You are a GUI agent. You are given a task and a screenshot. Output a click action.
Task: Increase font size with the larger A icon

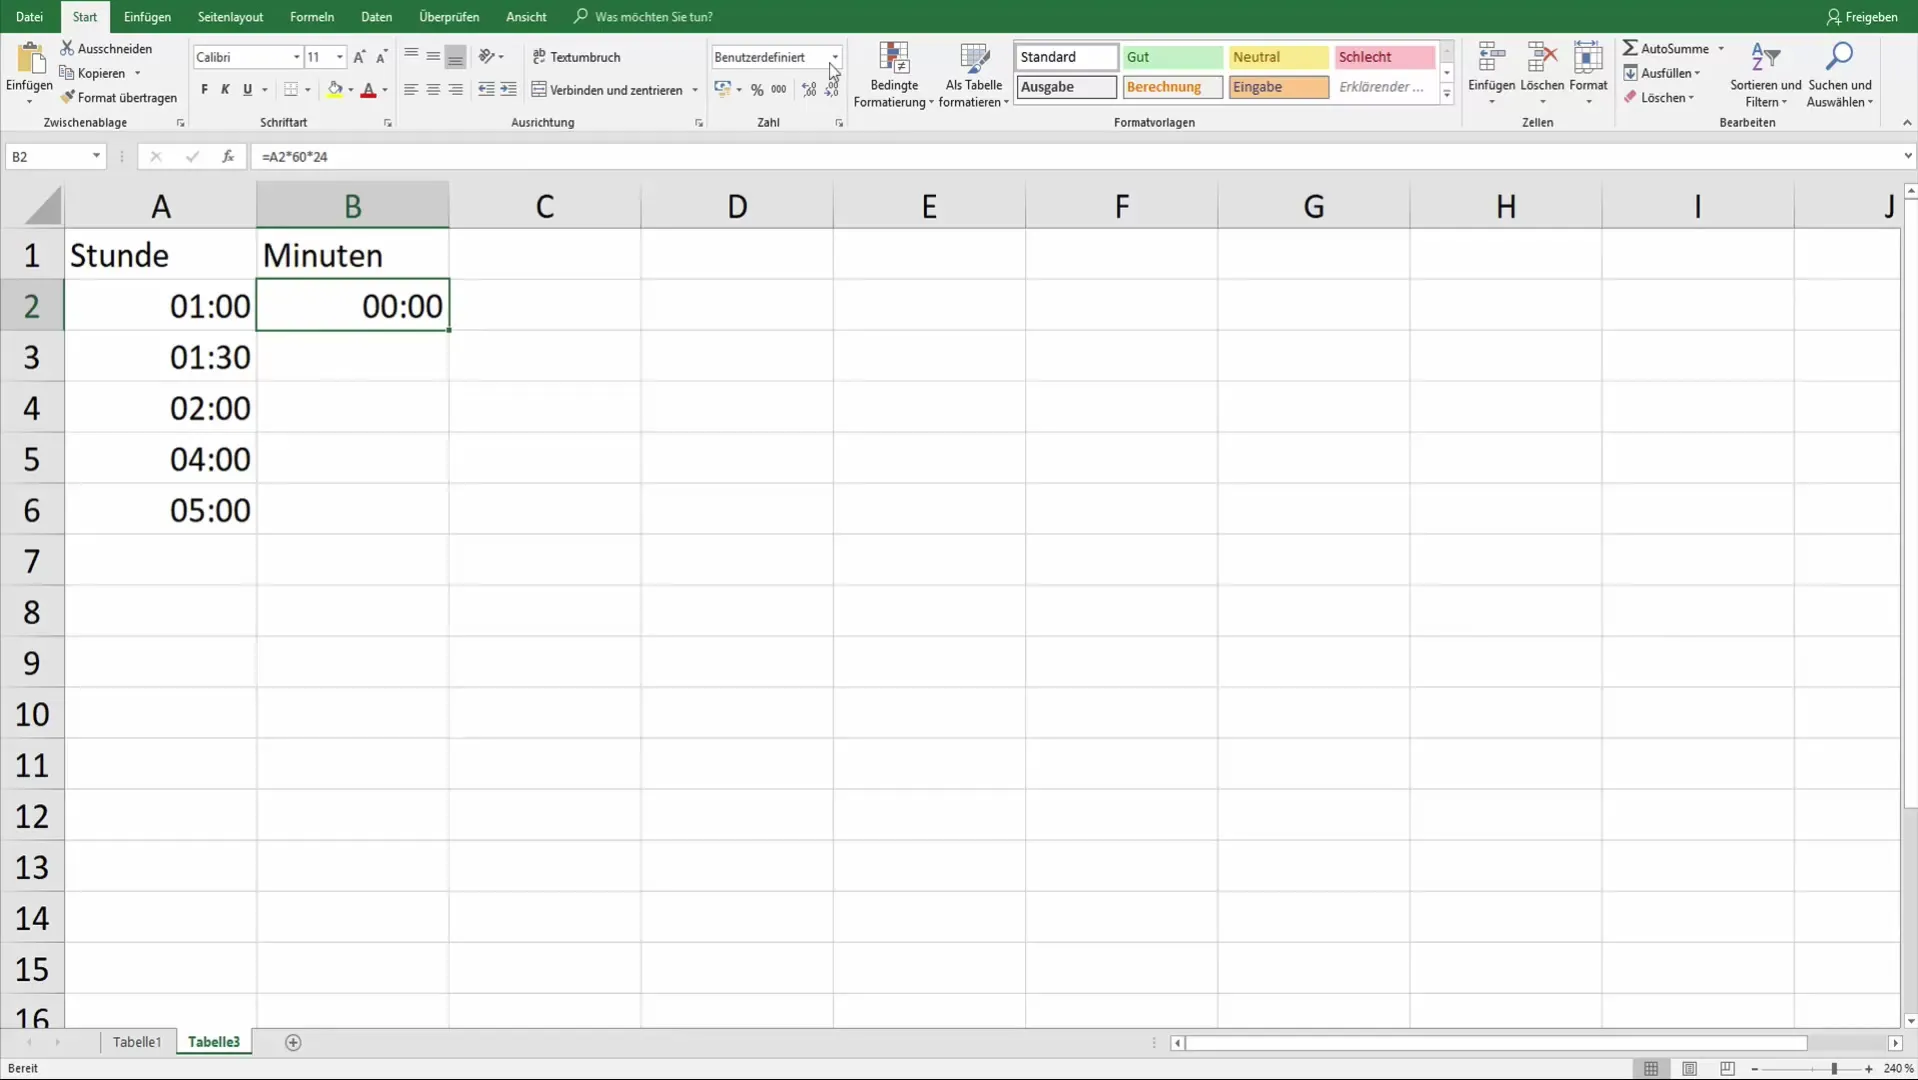(359, 57)
